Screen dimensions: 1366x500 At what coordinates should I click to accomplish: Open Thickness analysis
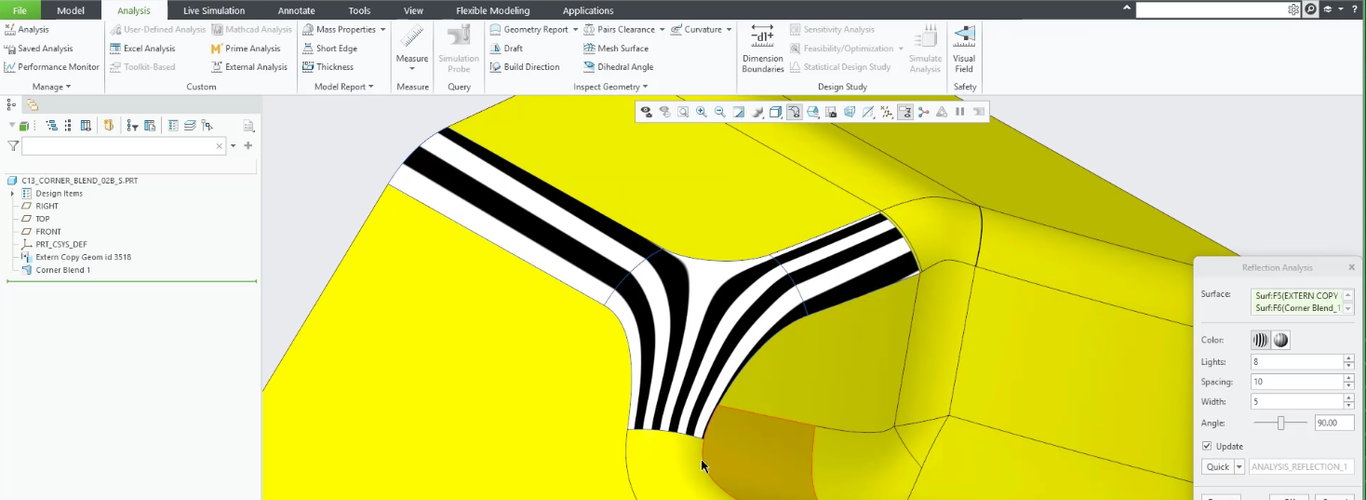pos(327,67)
